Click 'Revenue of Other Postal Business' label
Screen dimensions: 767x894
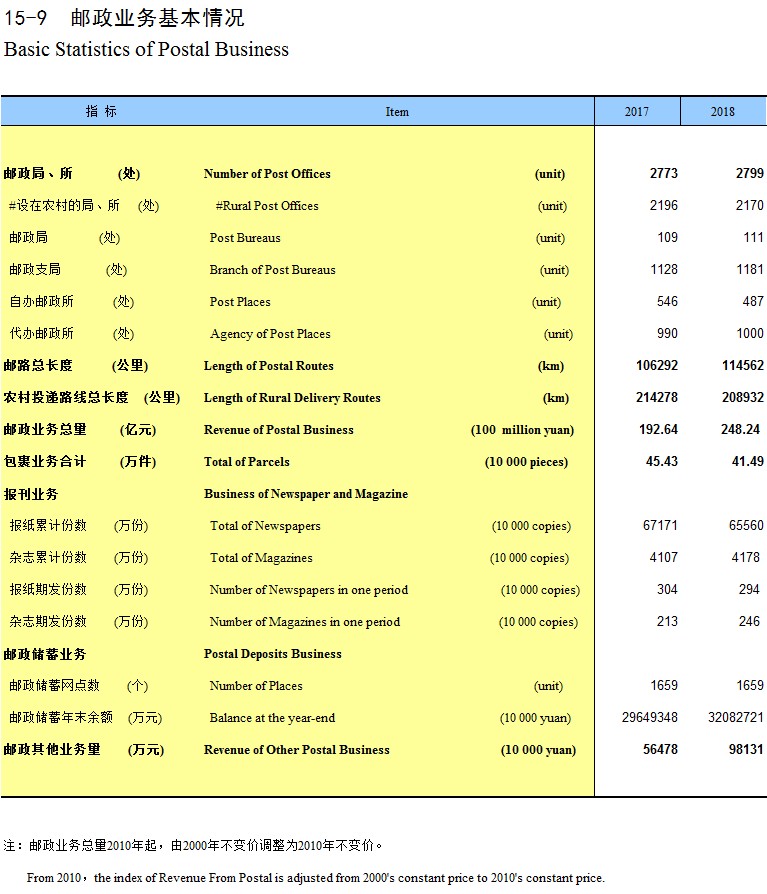[x=297, y=750]
